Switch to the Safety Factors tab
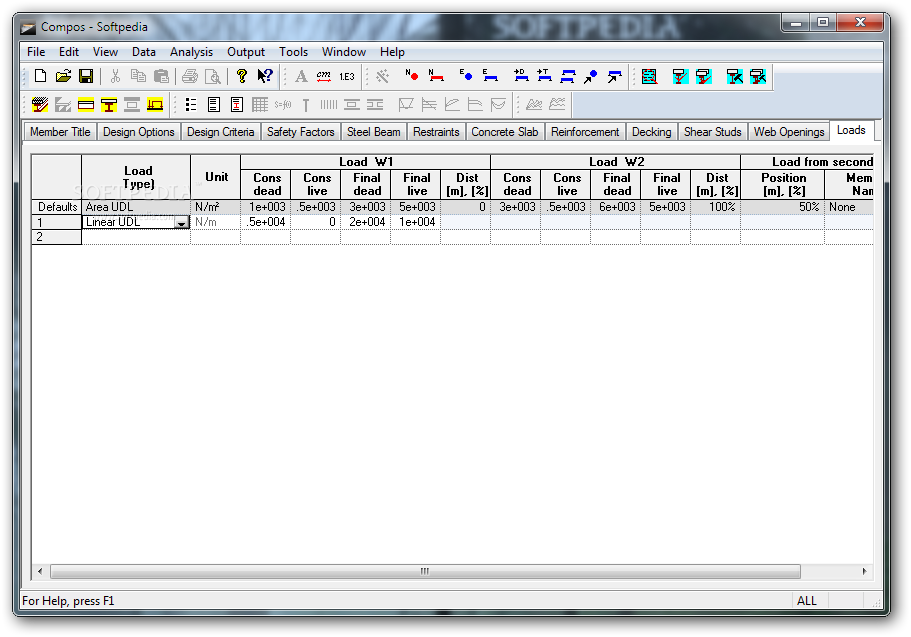Screen dimensions: 911x637 (x=300, y=132)
